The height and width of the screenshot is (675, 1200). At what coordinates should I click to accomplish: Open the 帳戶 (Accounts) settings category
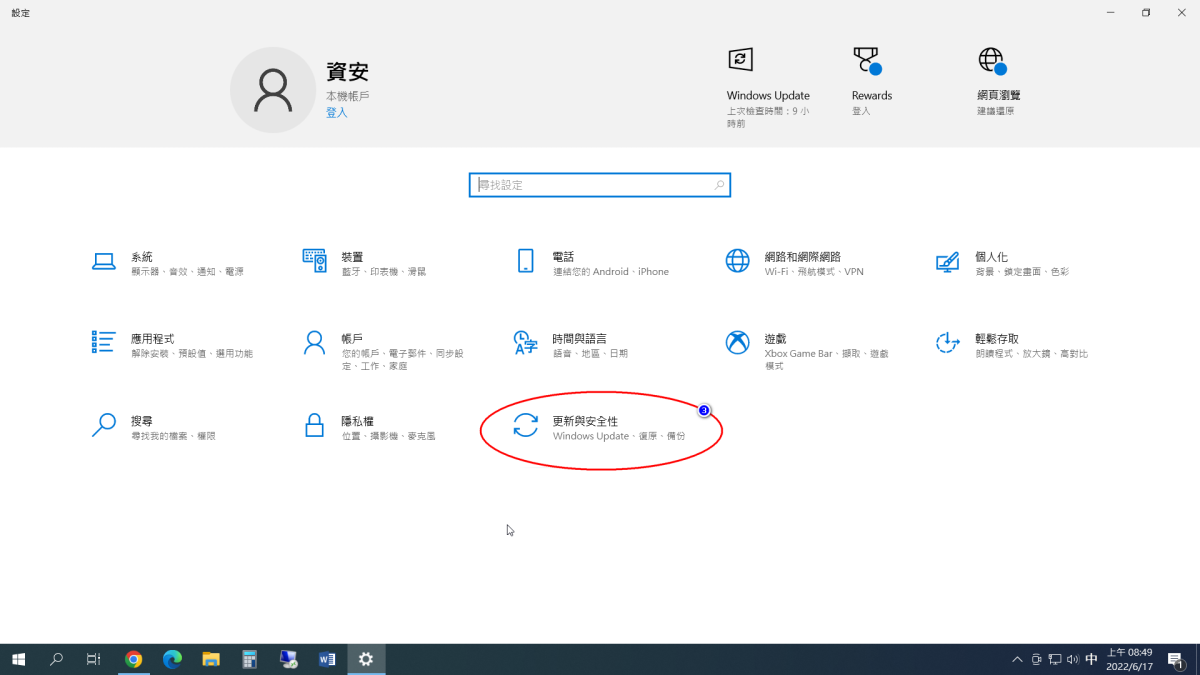pyautogui.click(x=382, y=351)
